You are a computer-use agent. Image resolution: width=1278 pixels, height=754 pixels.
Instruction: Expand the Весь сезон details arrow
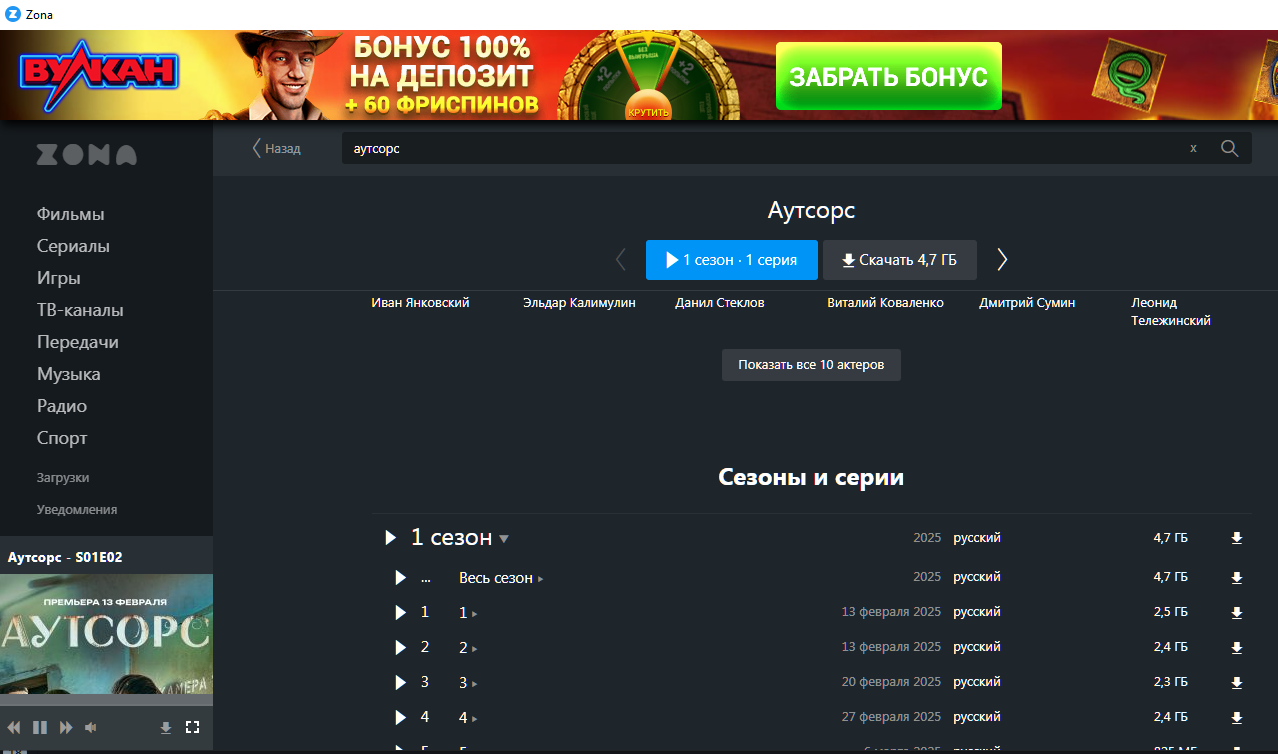pos(541,579)
